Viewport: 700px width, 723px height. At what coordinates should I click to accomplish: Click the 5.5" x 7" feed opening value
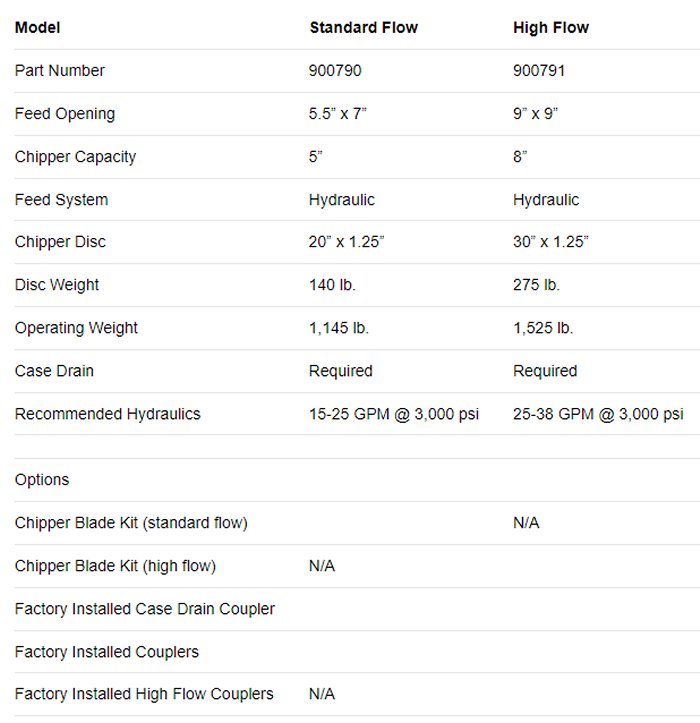click(338, 114)
